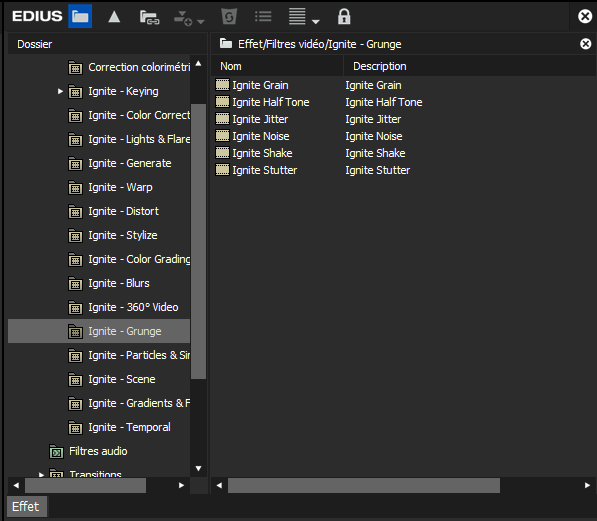
Task: Click the Dossier panel header
Action: [107, 44]
